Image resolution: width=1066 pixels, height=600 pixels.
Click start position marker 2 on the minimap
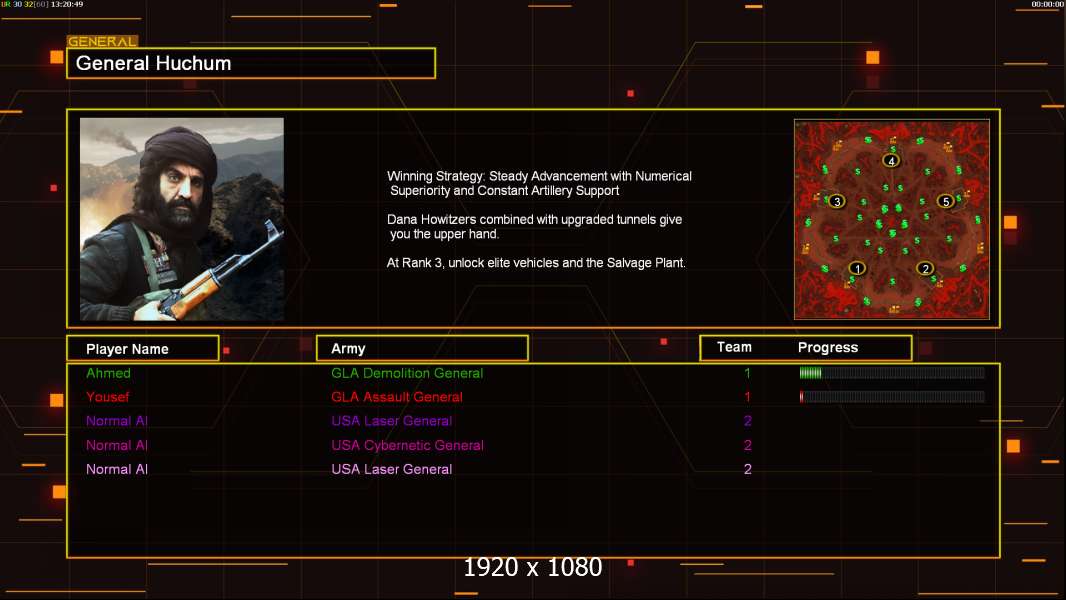pyautogui.click(x=925, y=268)
